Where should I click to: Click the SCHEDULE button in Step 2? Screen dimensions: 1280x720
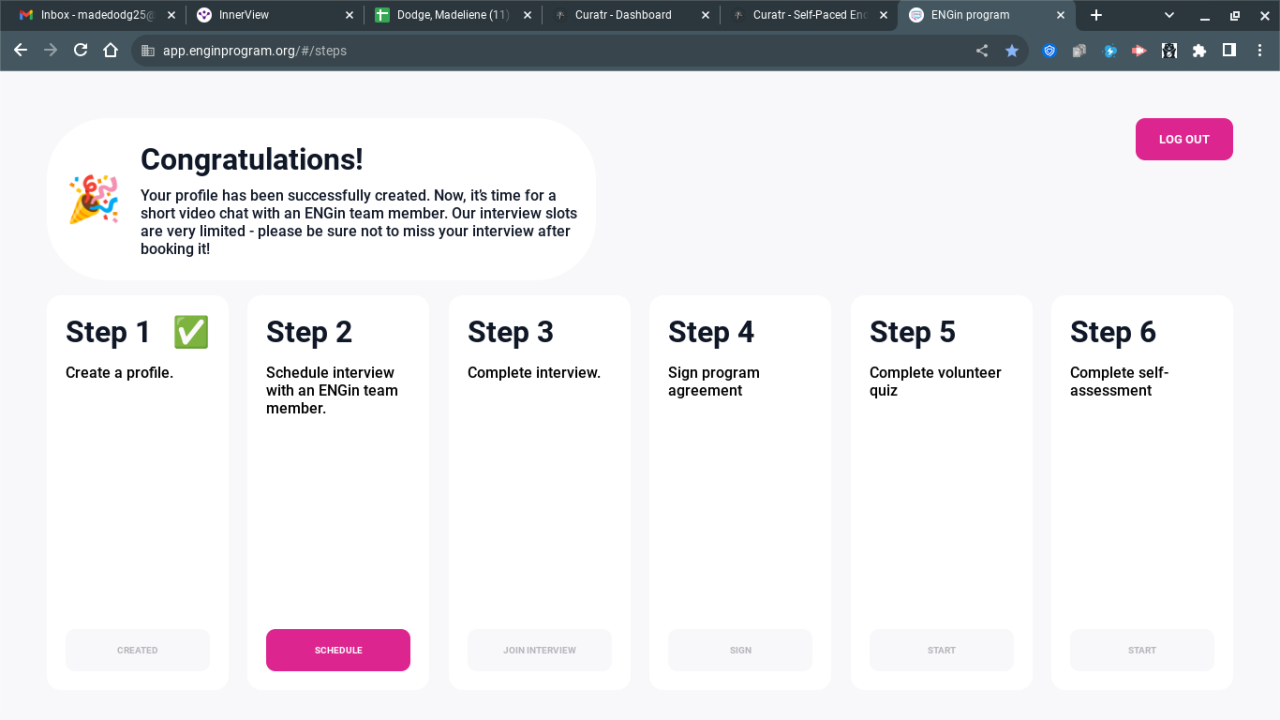point(338,650)
